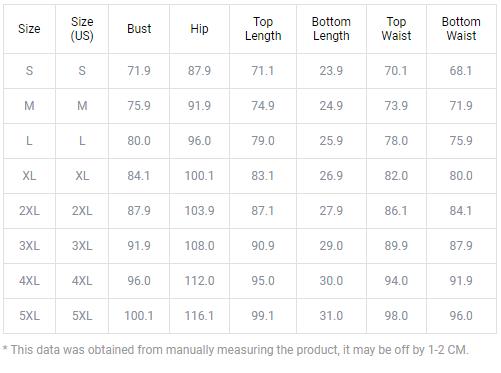501x373 pixels.
Task: Select the M size row label
Action: [x=29, y=106]
